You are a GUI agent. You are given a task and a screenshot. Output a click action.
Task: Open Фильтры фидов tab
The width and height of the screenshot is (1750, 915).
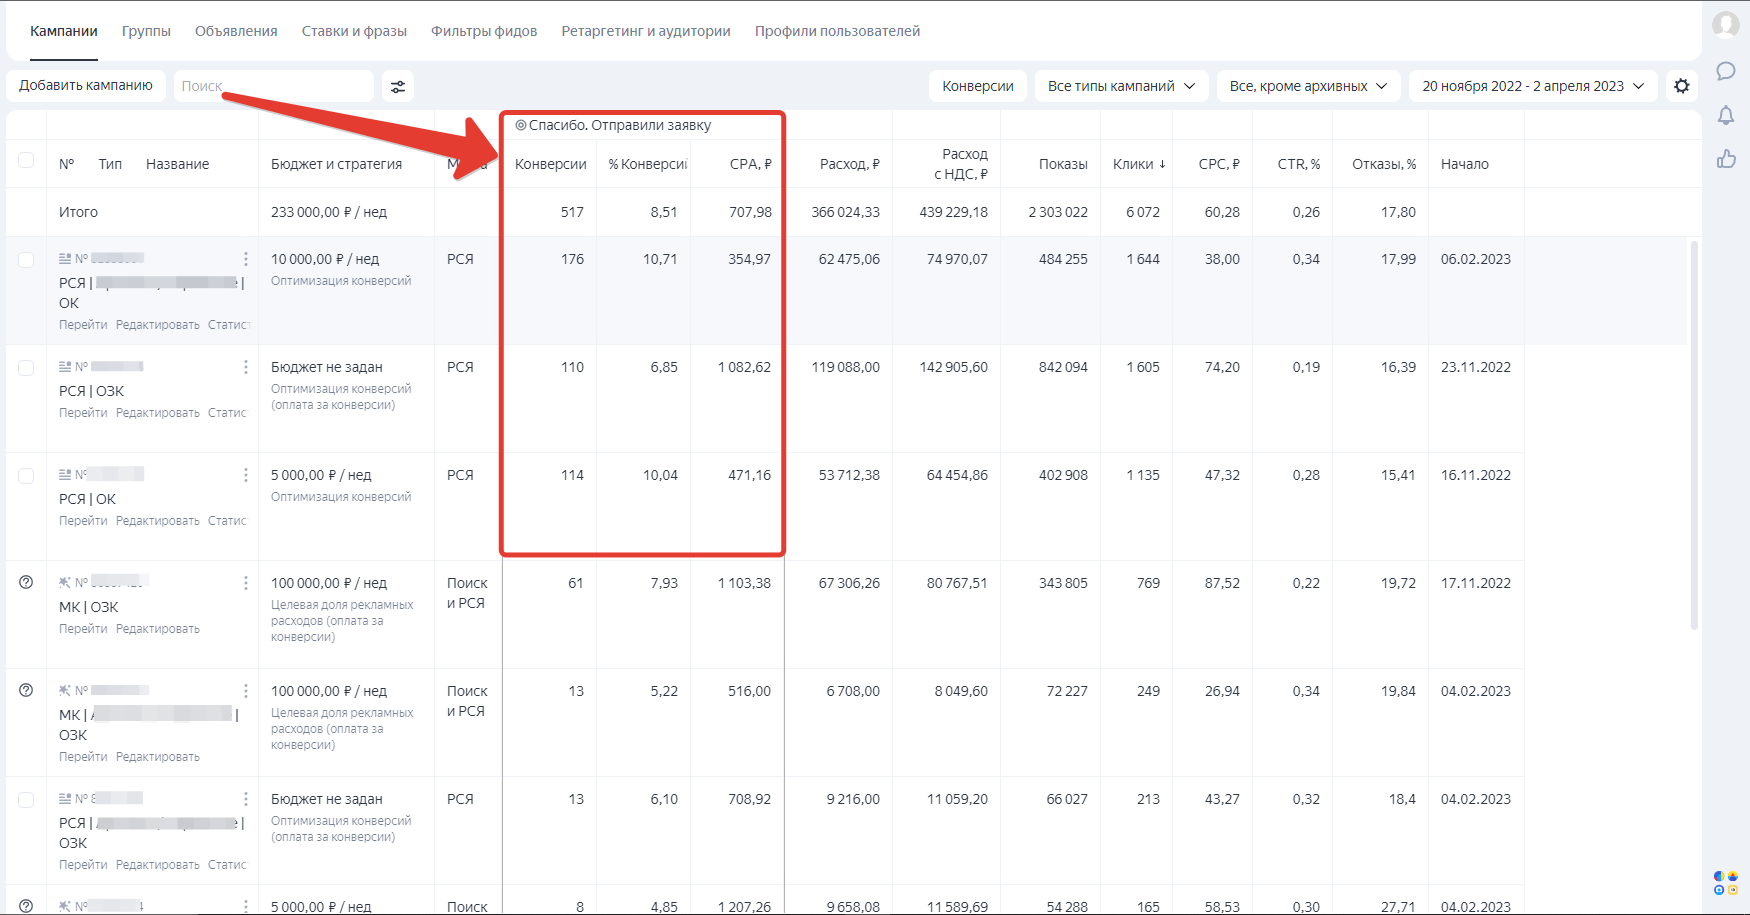click(x=484, y=31)
